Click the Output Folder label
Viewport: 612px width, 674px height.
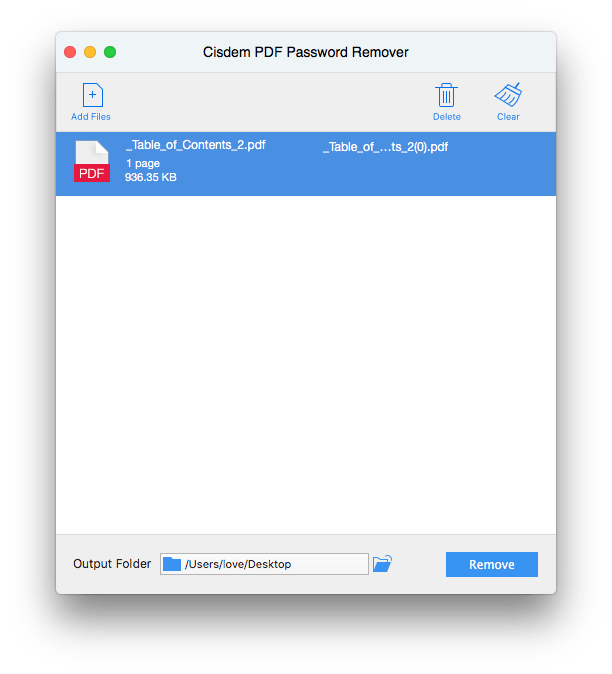click(x=112, y=564)
